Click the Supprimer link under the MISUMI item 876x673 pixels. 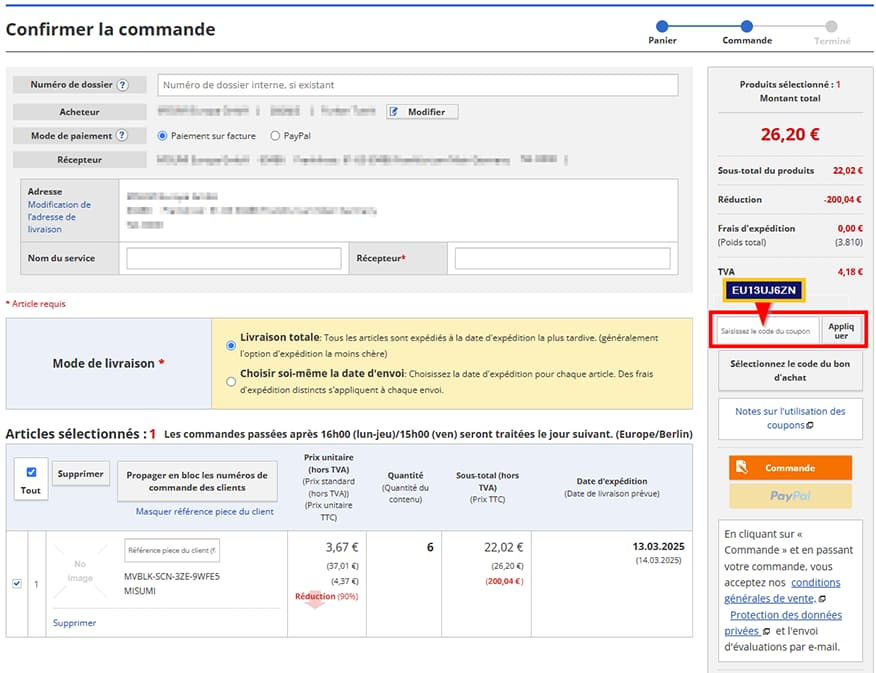pos(74,622)
